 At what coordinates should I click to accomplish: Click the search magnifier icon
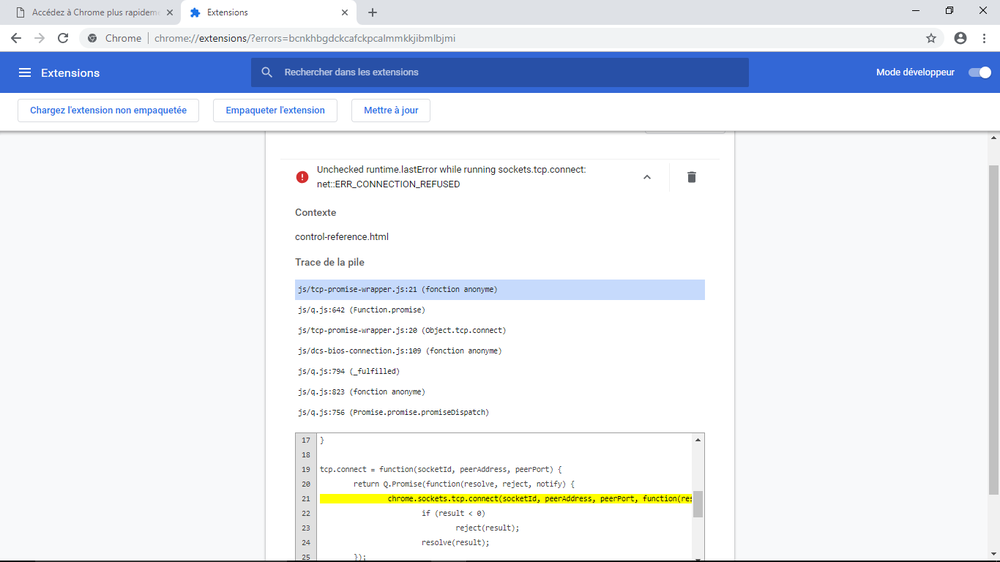click(267, 72)
